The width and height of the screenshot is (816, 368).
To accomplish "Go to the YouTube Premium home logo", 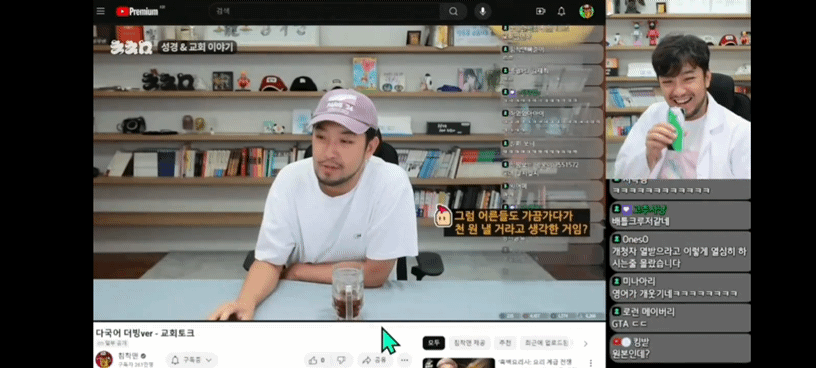I will coord(138,11).
